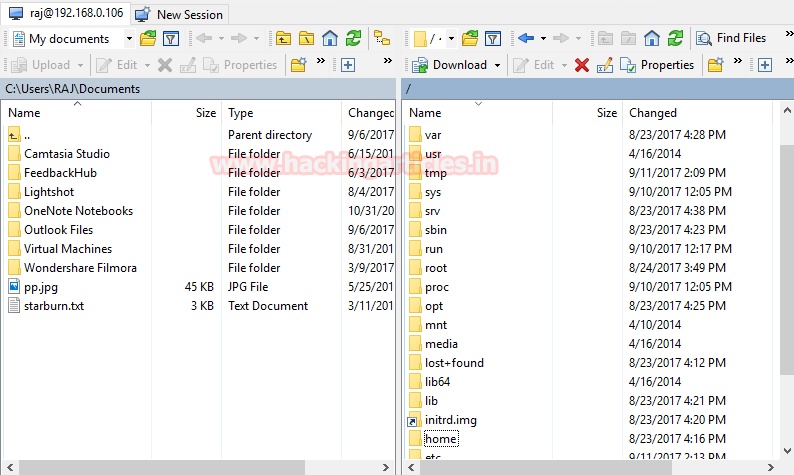Select the FeedbackHub folder
Viewport: 794px width, 475px height.
click(60, 173)
